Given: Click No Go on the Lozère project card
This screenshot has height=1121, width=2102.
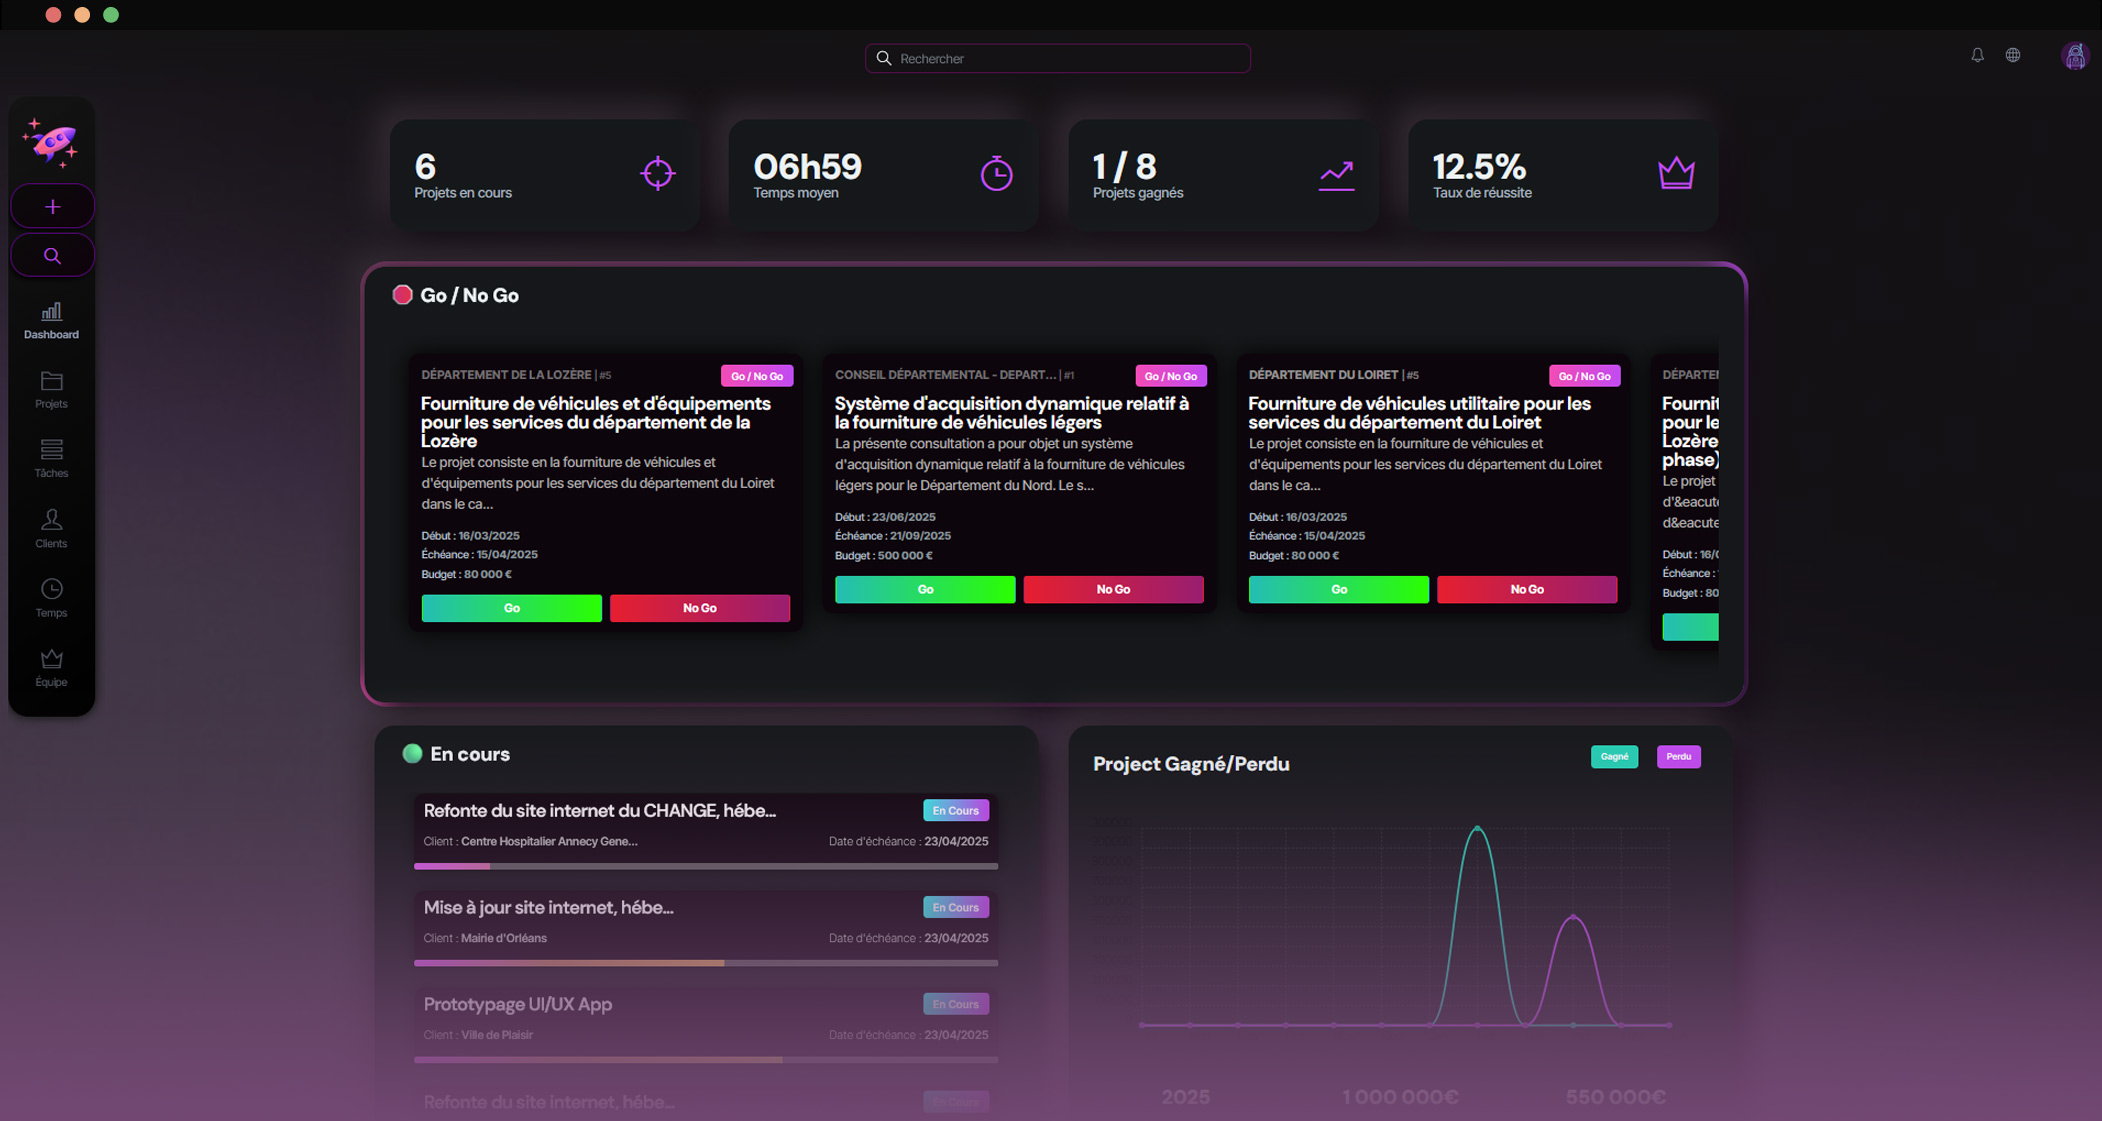Looking at the screenshot, I should (699, 608).
